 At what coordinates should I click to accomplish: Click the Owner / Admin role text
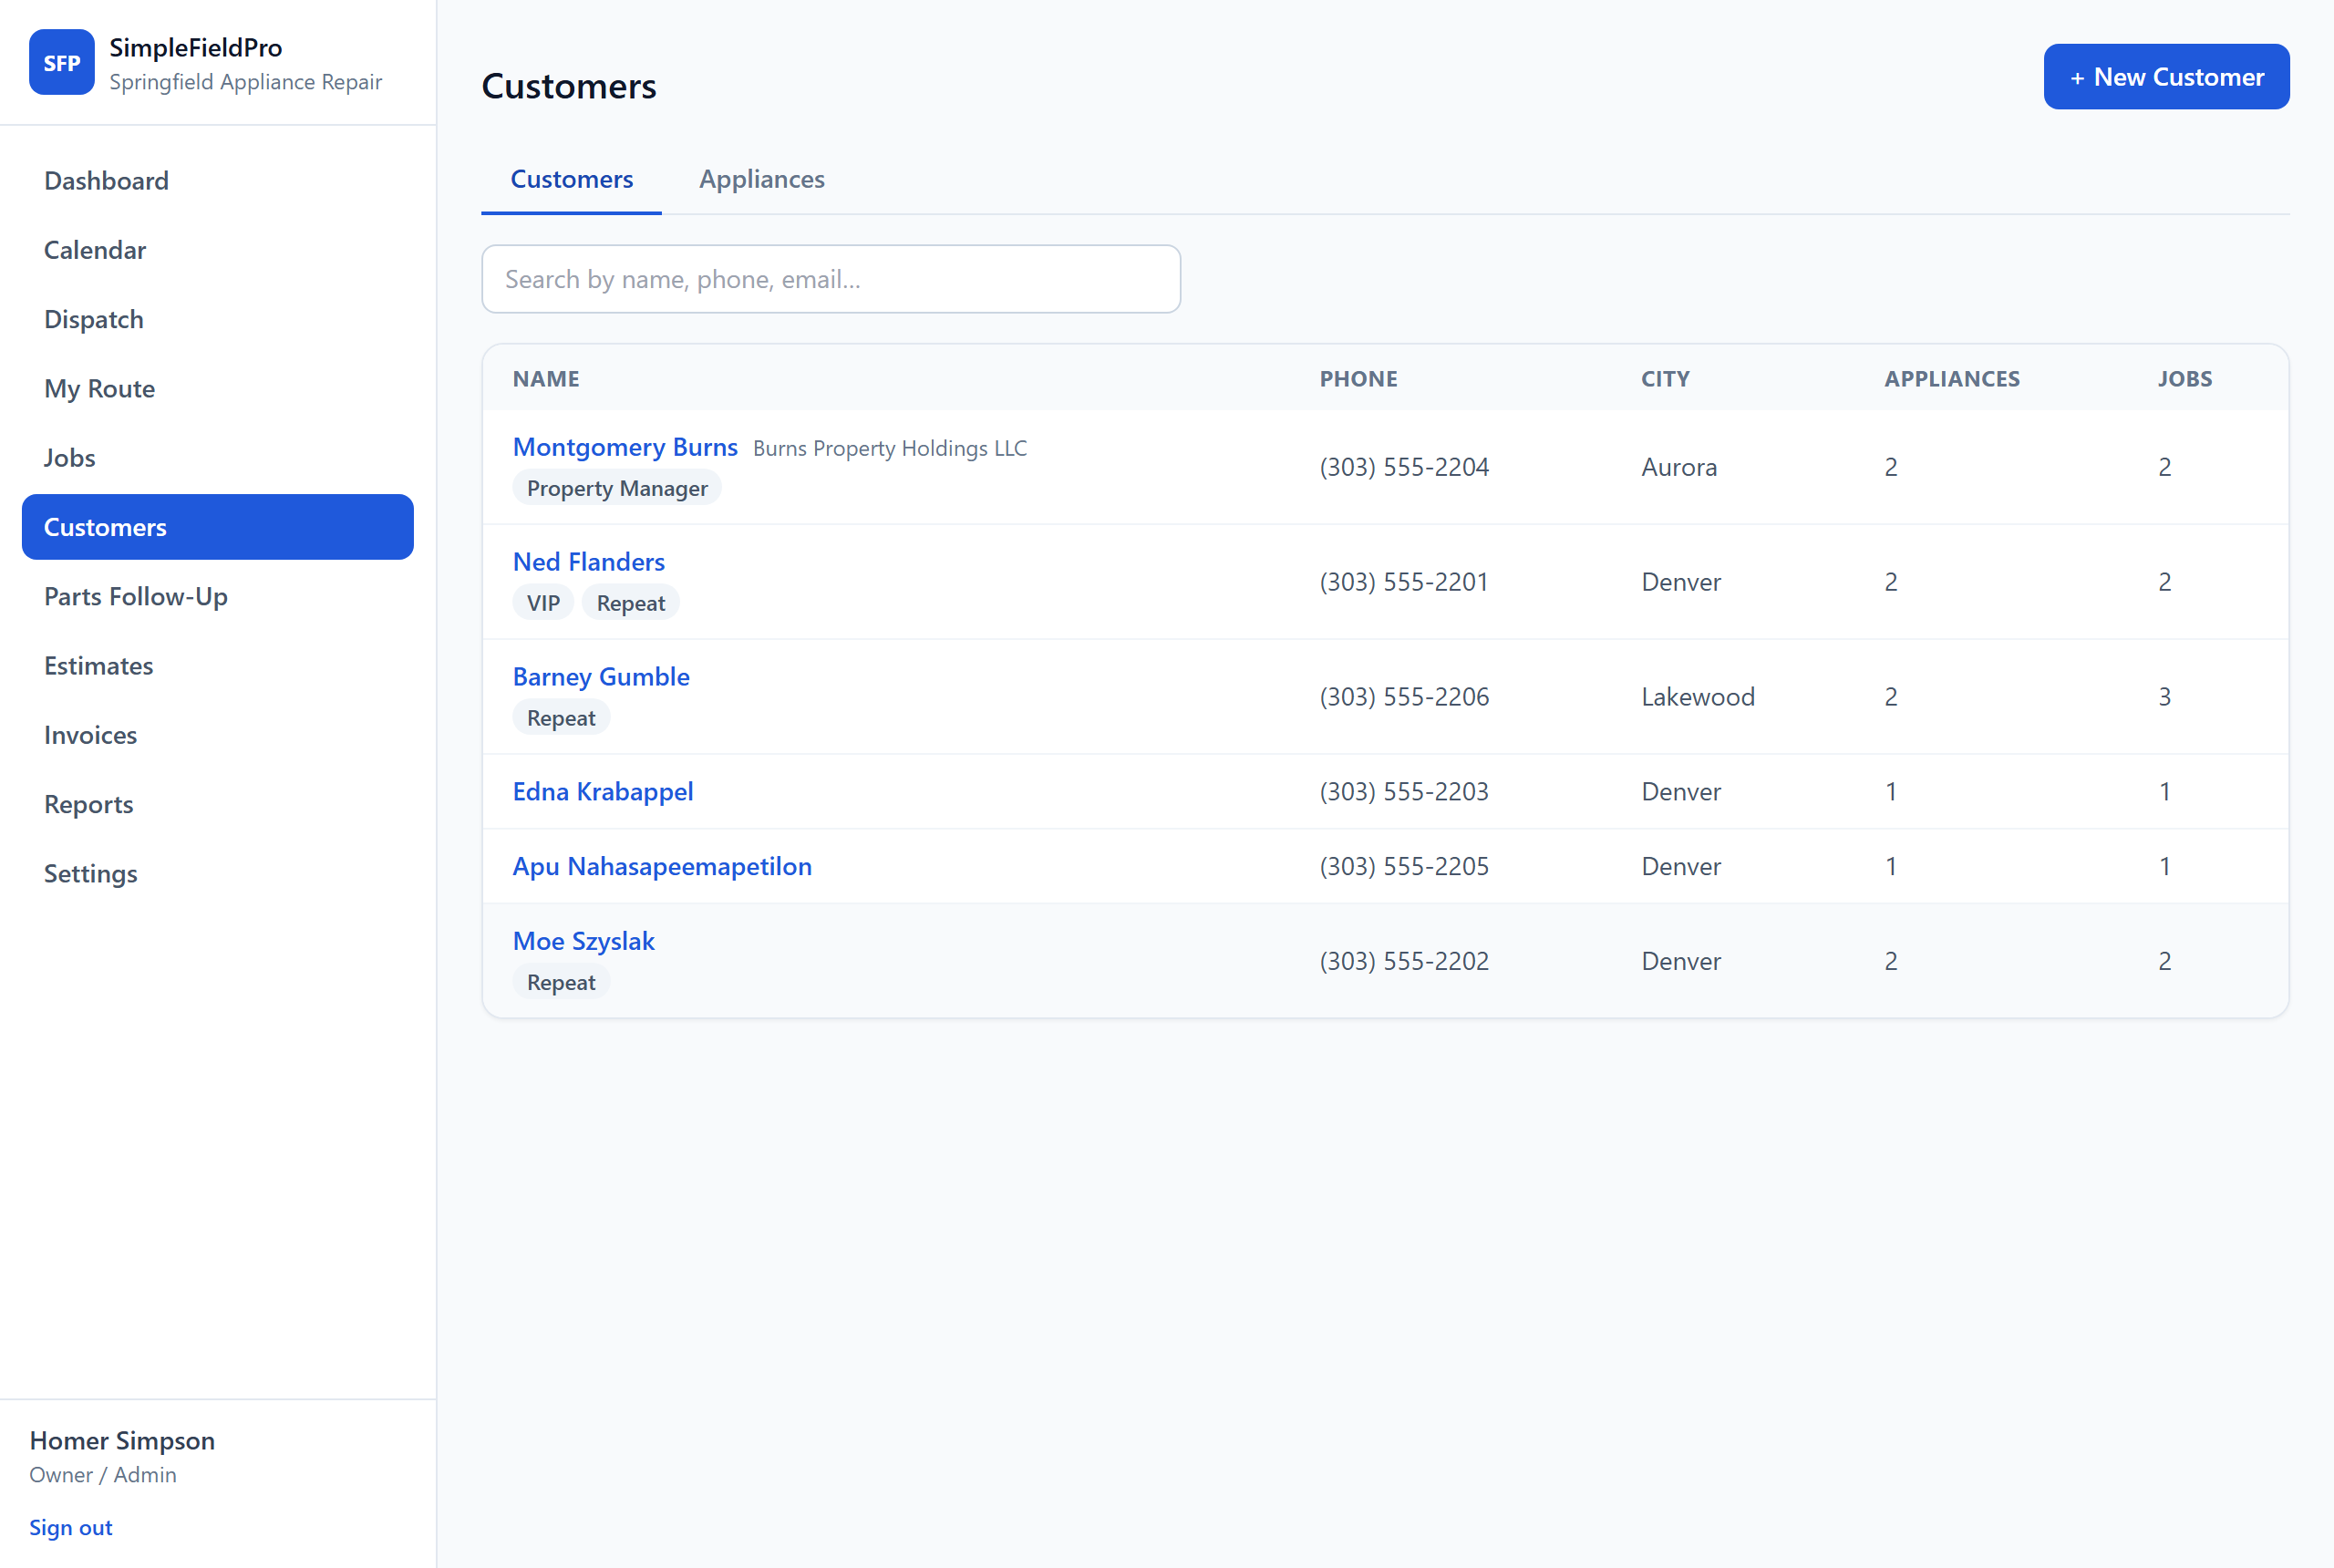(103, 1475)
